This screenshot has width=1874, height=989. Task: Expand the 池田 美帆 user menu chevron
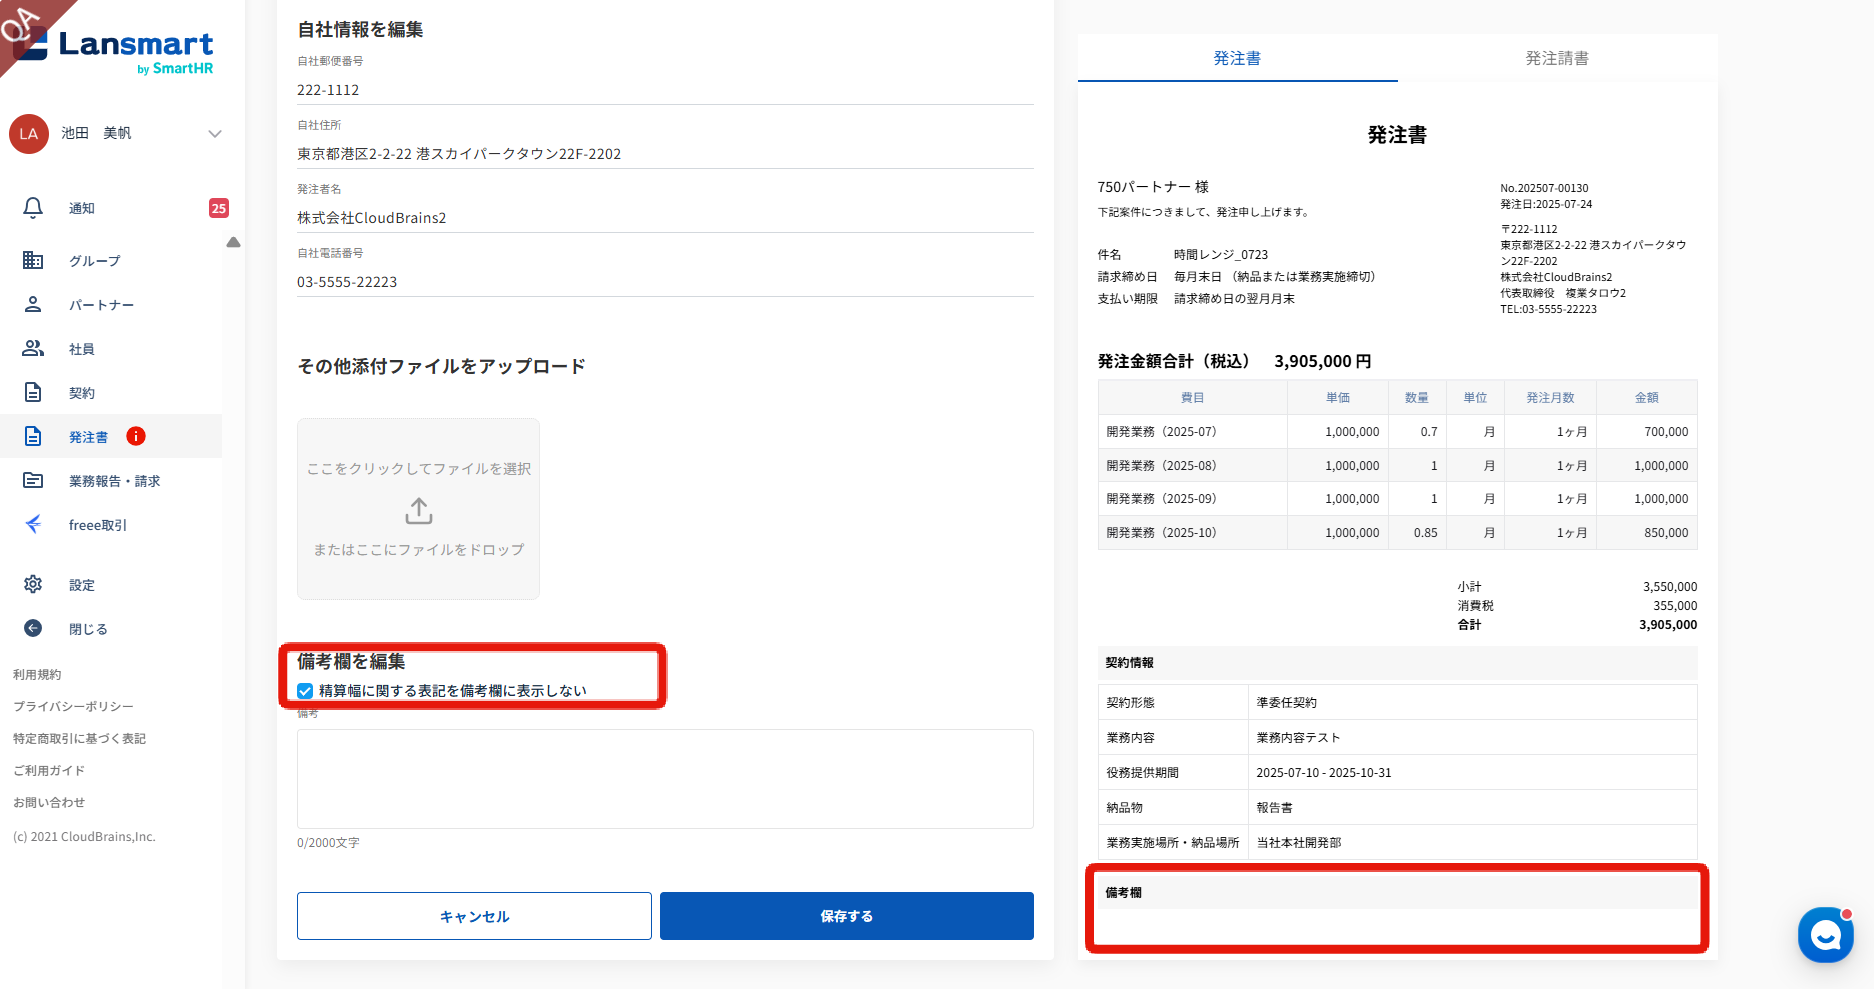pyautogui.click(x=214, y=134)
